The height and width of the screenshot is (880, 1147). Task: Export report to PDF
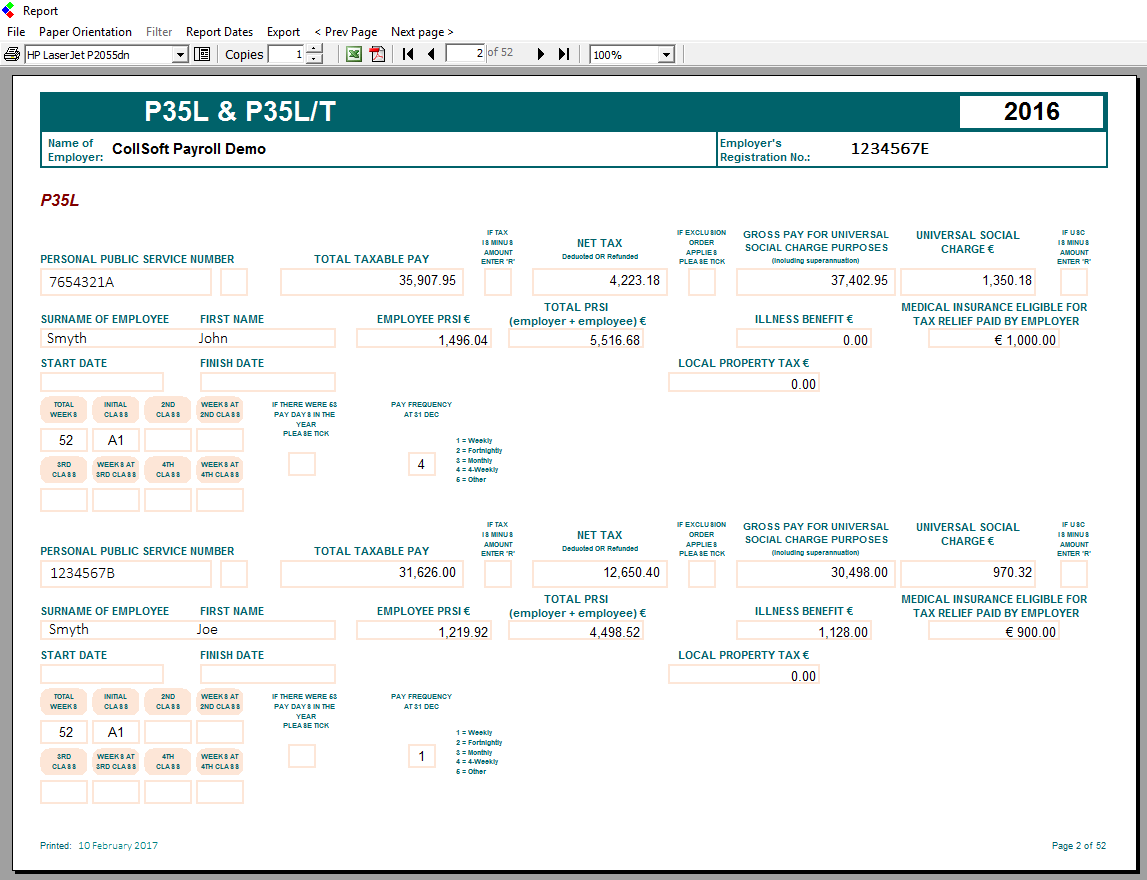click(x=377, y=54)
